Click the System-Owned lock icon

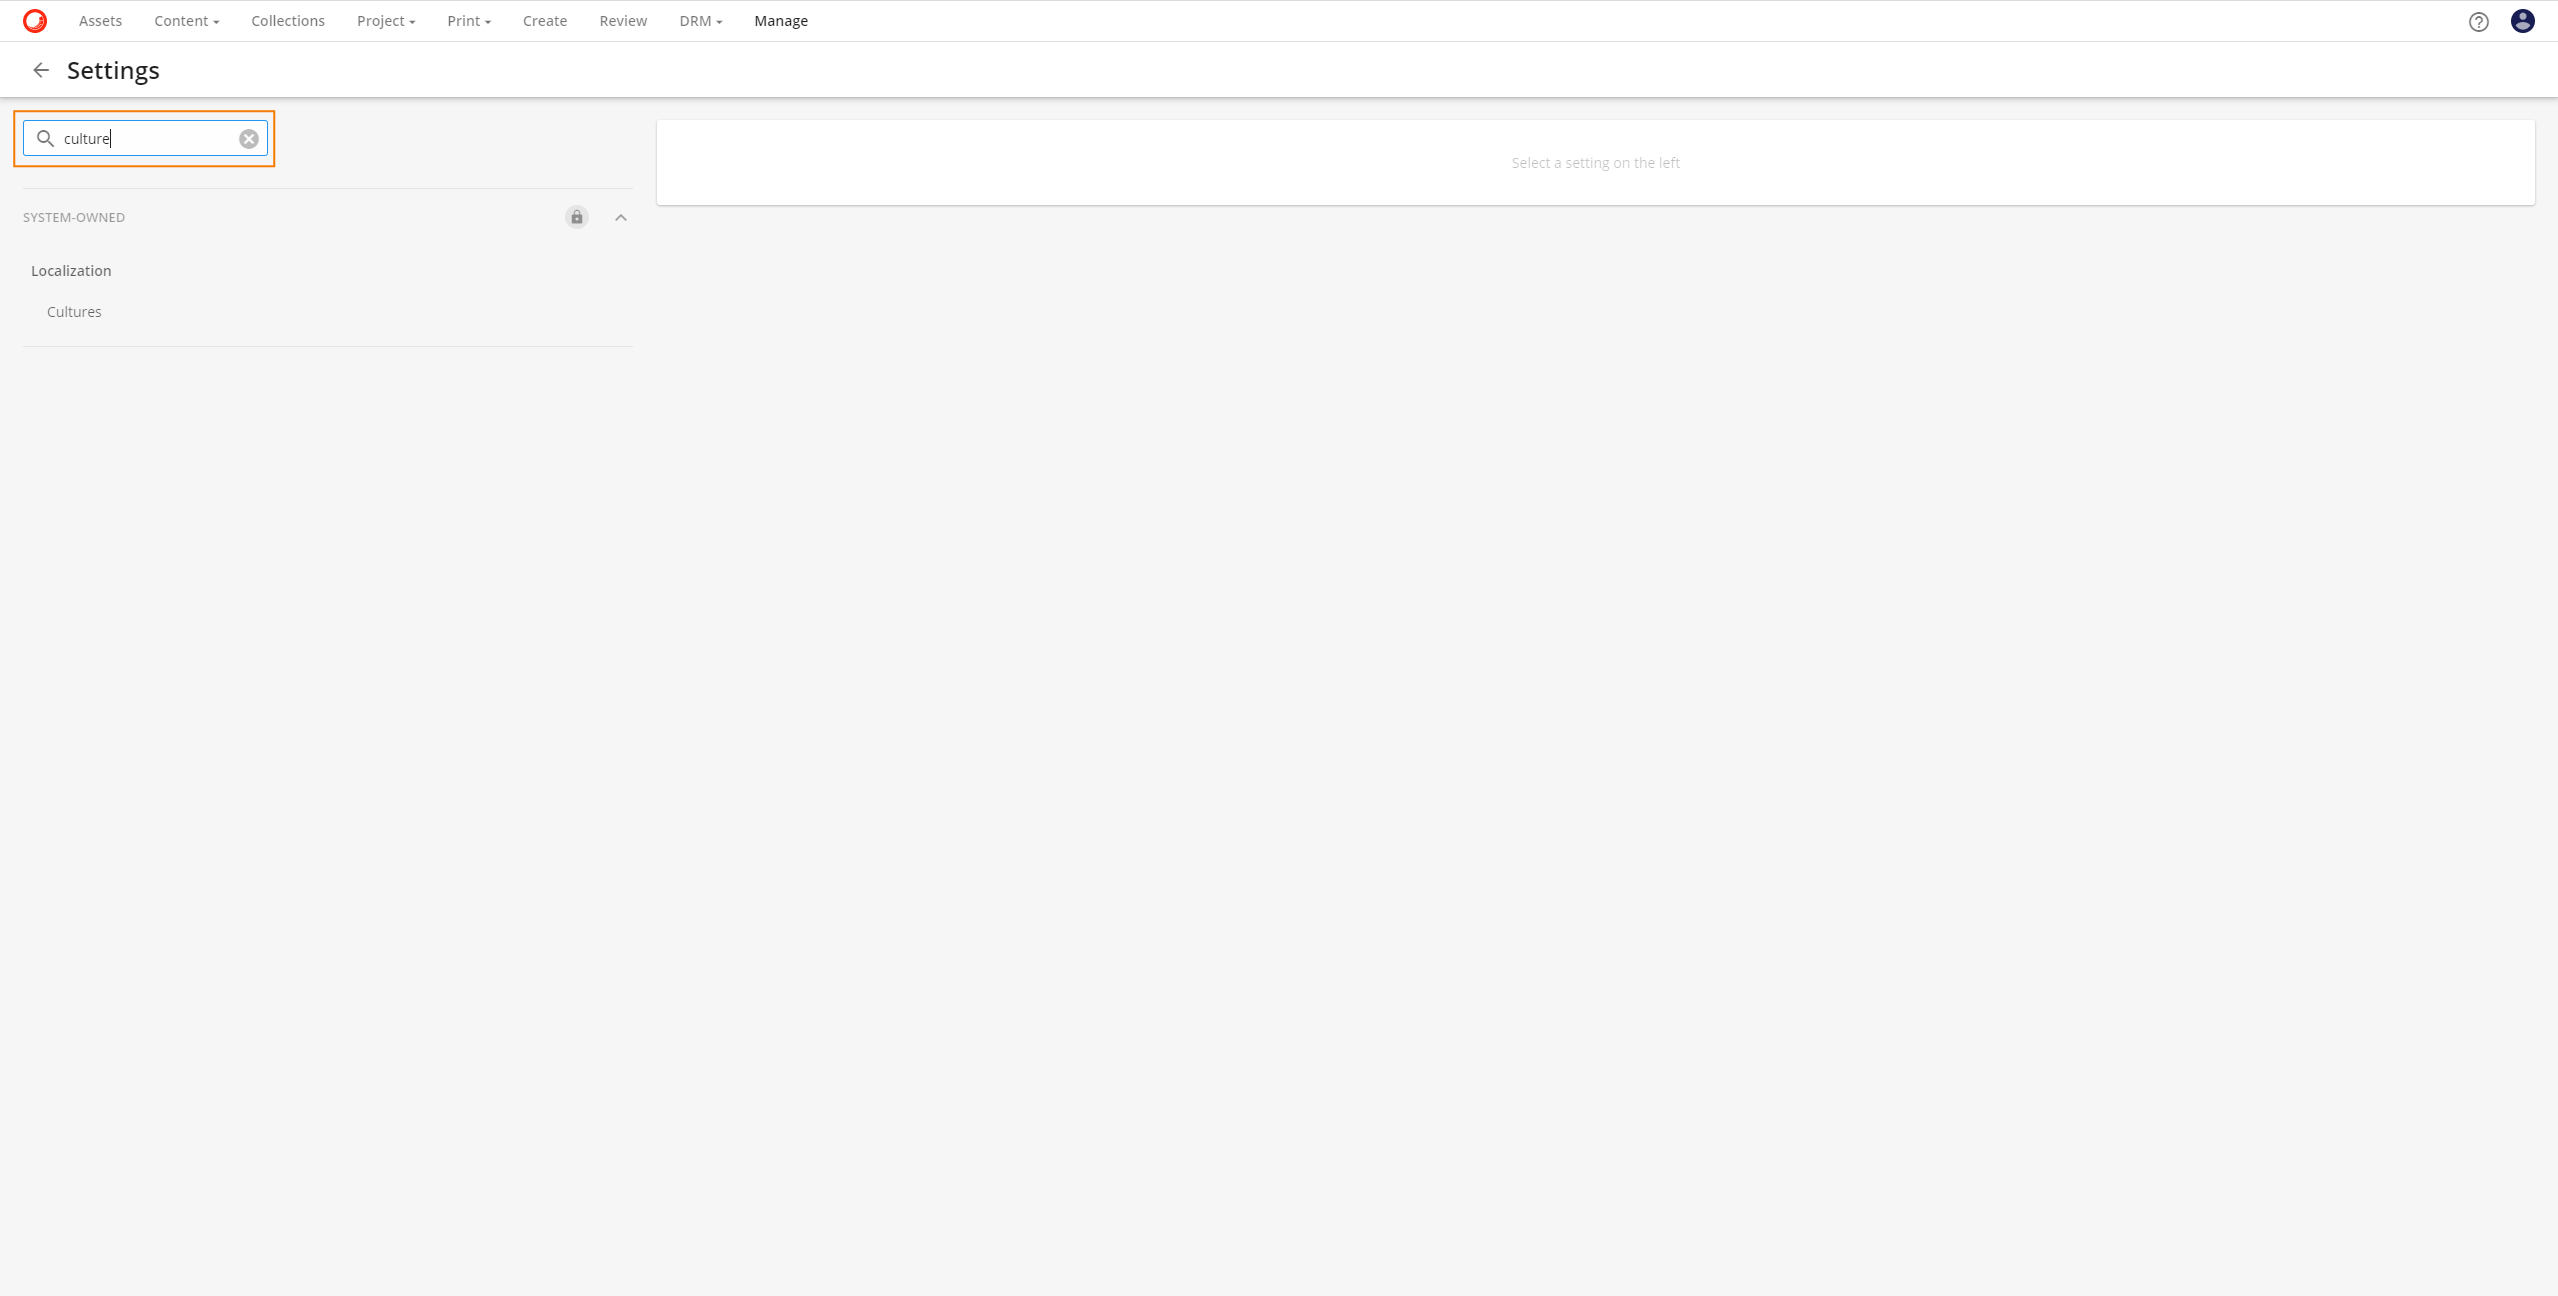(x=577, y=217)
